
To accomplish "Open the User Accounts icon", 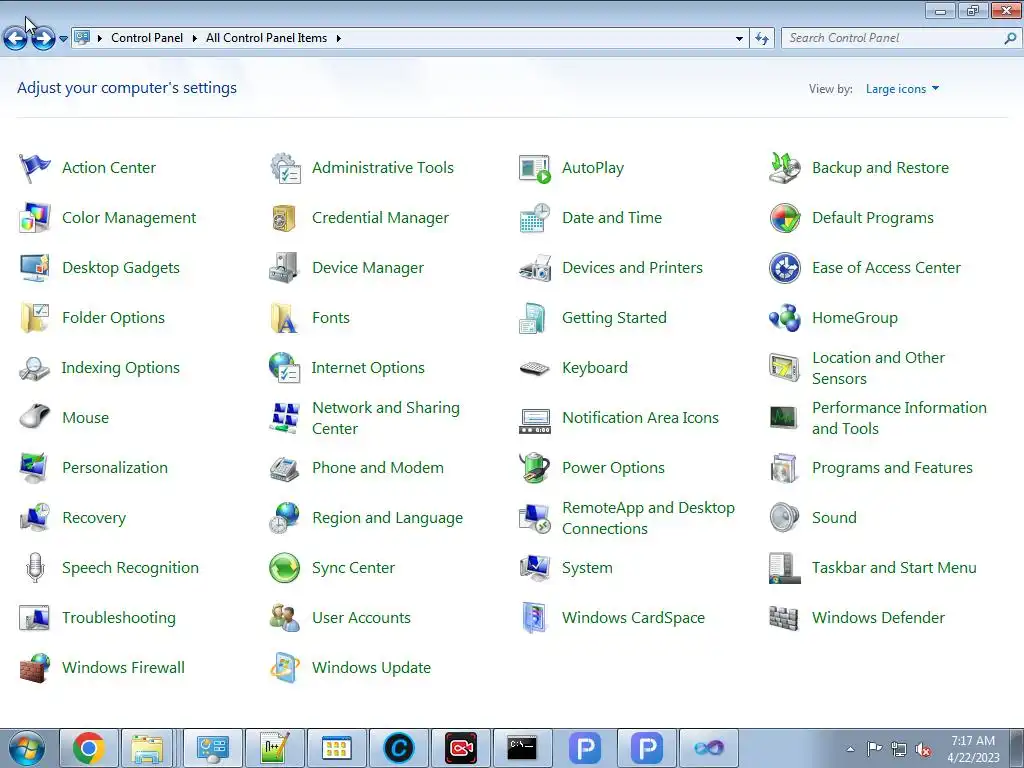I will pos(285,617).
